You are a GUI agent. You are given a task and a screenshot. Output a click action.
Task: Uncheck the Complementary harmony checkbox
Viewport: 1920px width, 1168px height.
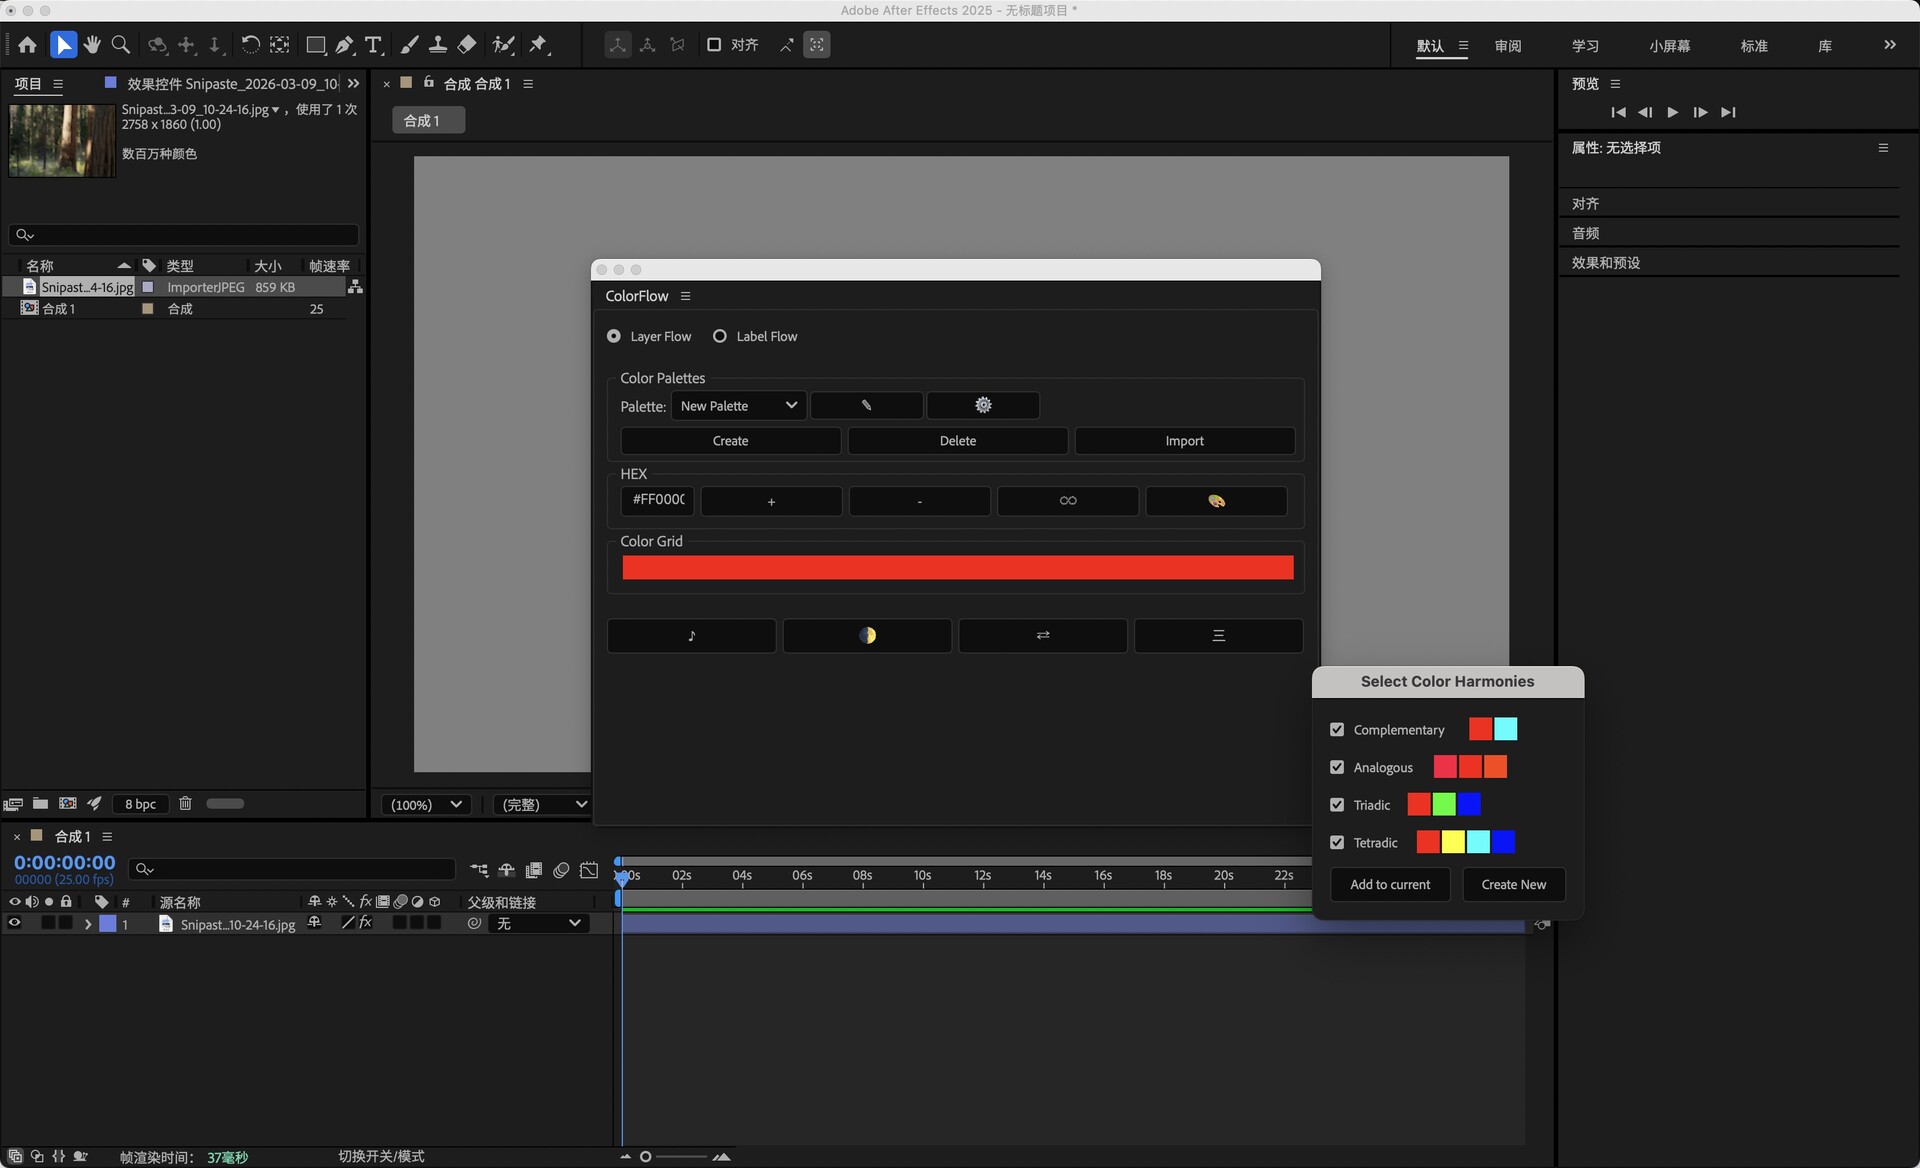click(1337, 730)
